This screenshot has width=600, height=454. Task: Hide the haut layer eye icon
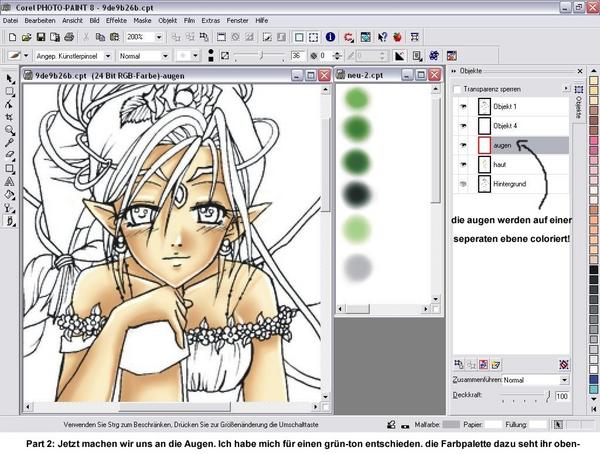pyautogui.click(x=463, y=165)
